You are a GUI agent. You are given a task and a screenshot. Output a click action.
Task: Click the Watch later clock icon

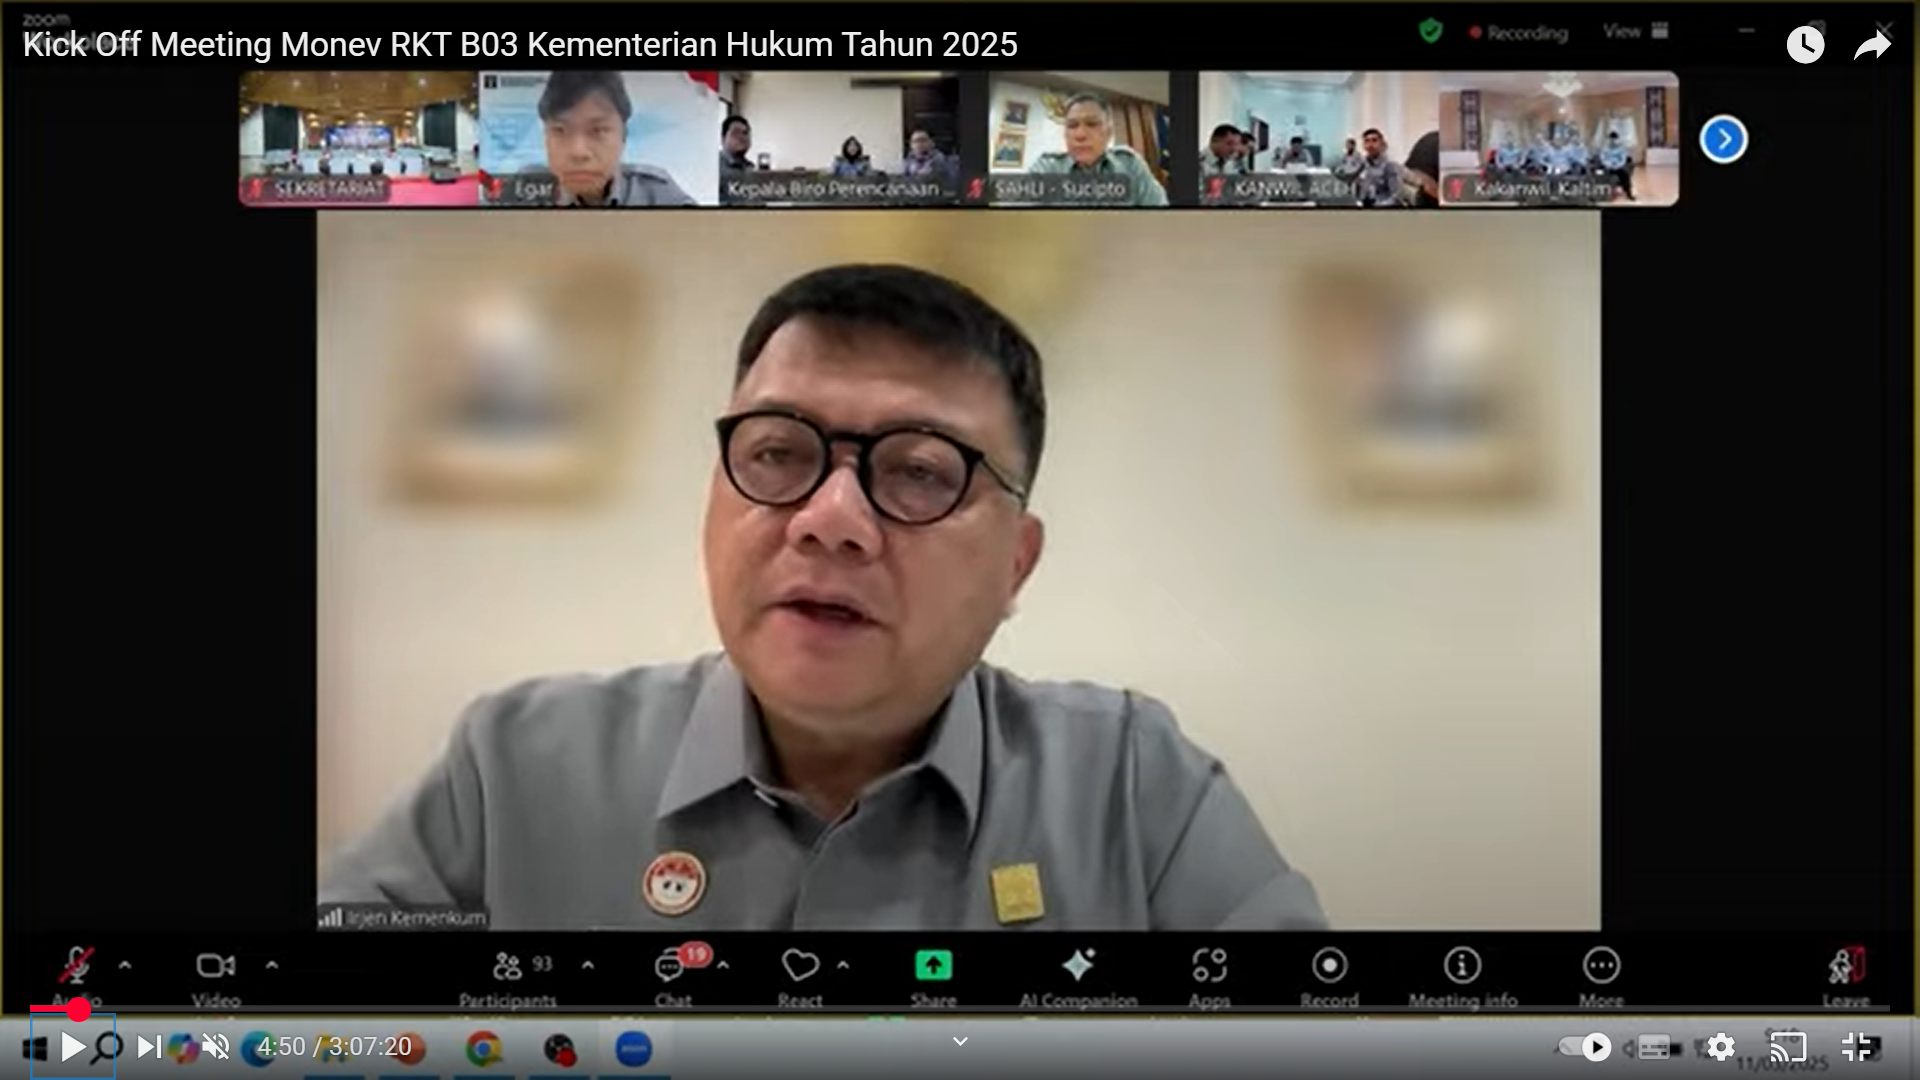pos(1805,45)
